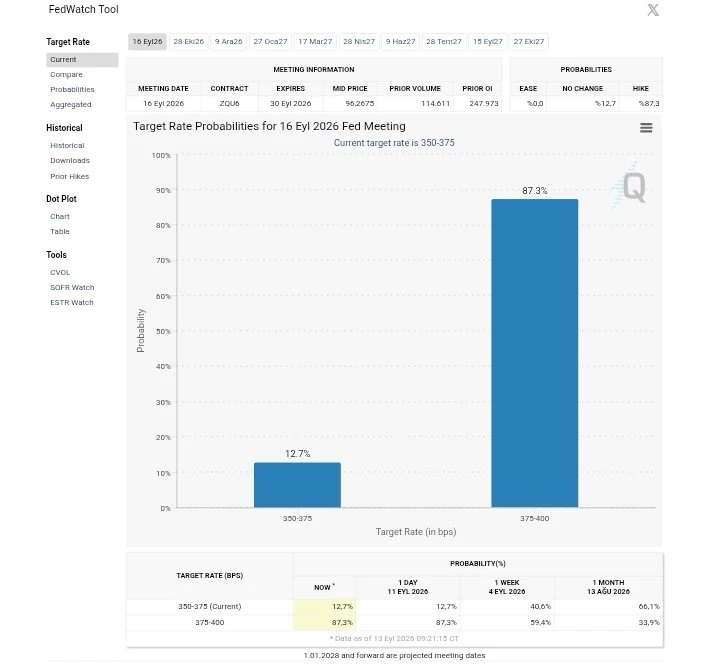Click the X (Twitter) share icon
719x664 pixels.
[653, 10]
